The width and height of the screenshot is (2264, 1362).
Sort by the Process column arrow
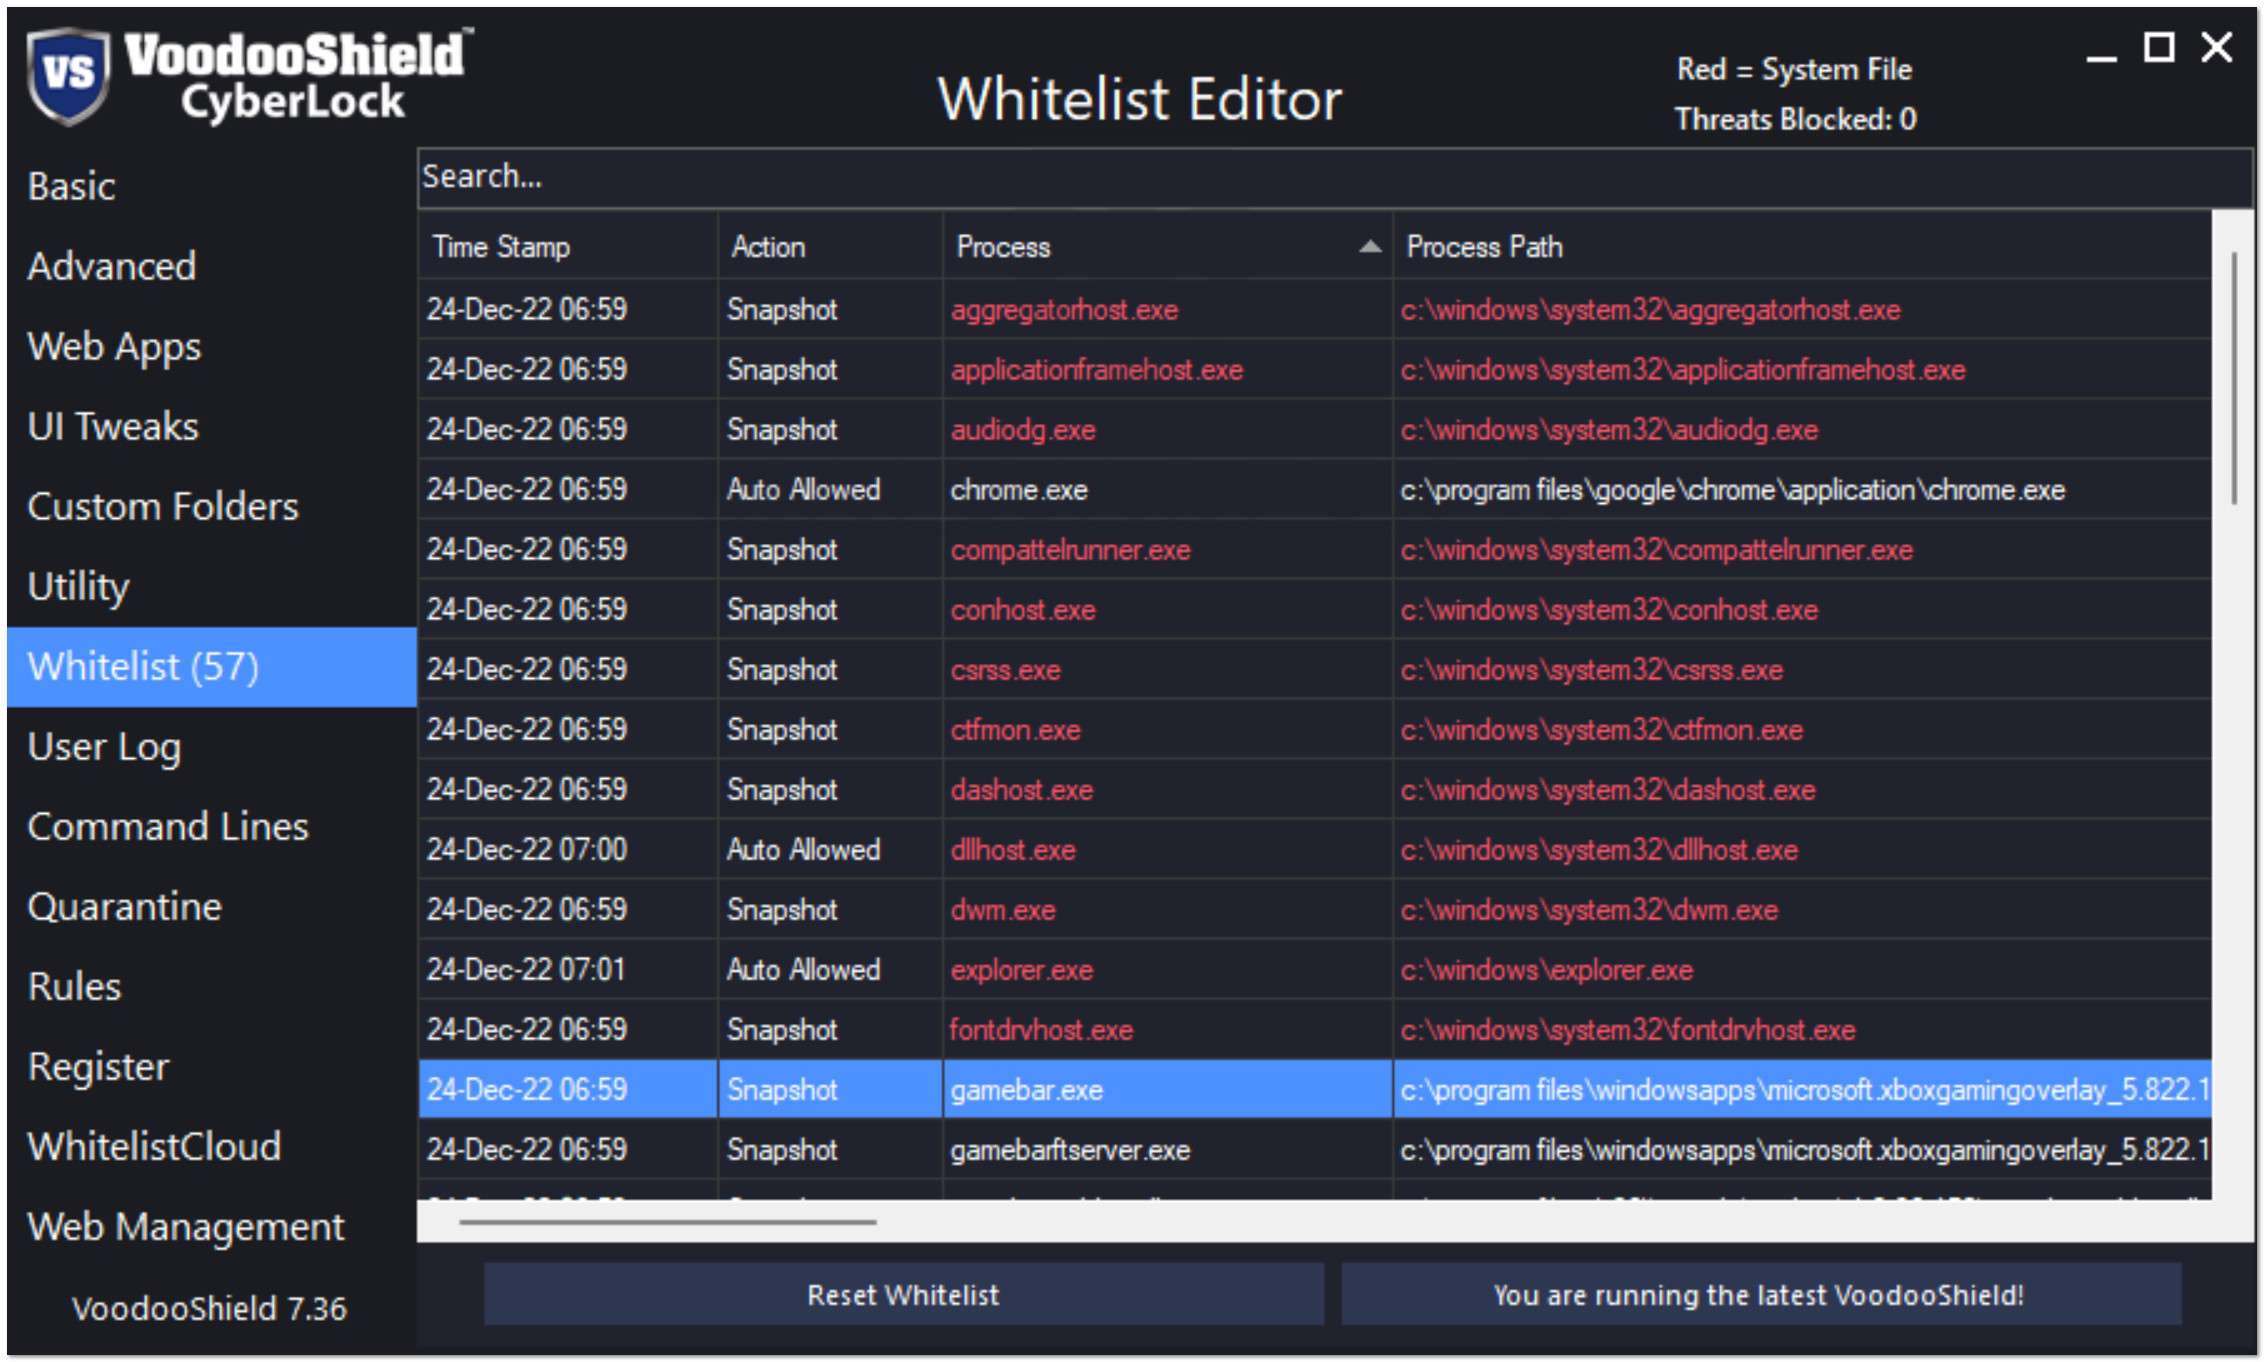coord(1369,247)
